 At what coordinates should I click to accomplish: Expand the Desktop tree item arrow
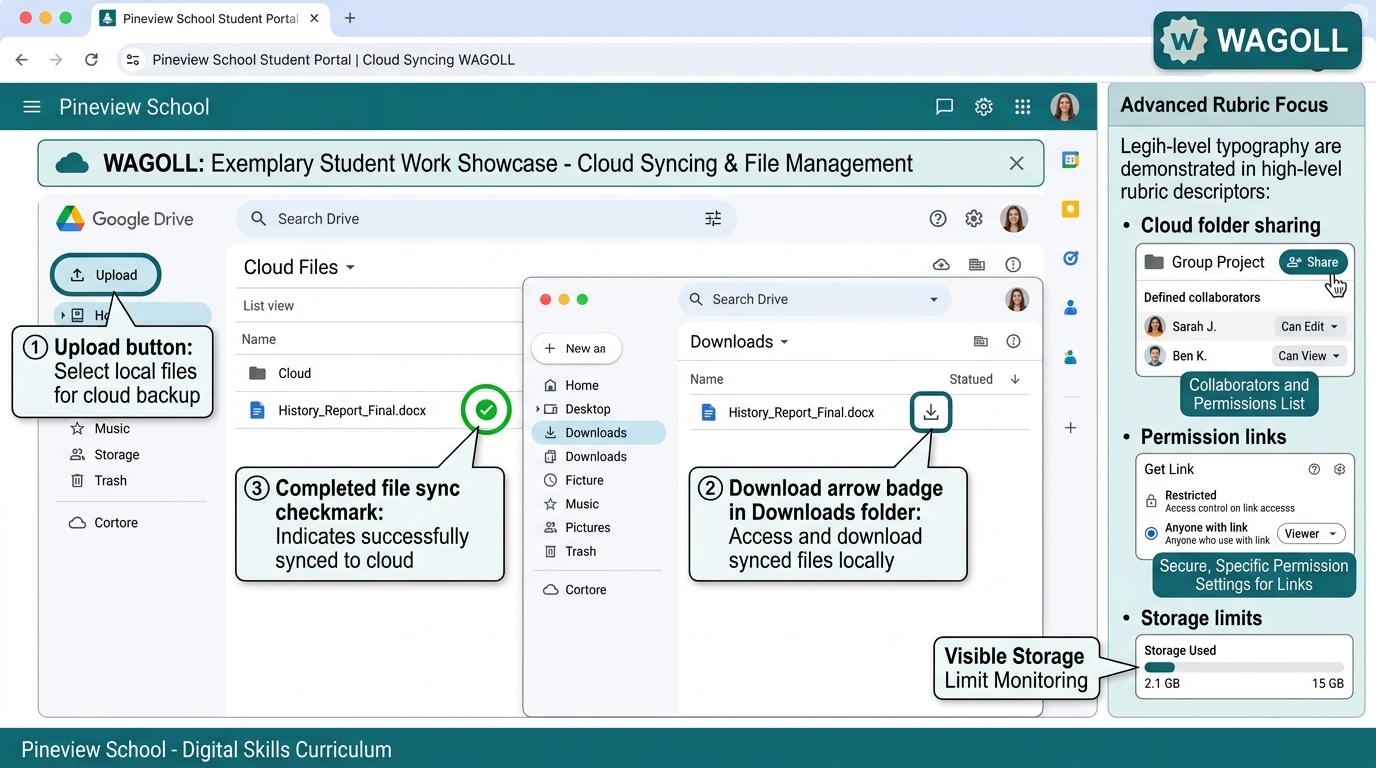click(538, 409)
